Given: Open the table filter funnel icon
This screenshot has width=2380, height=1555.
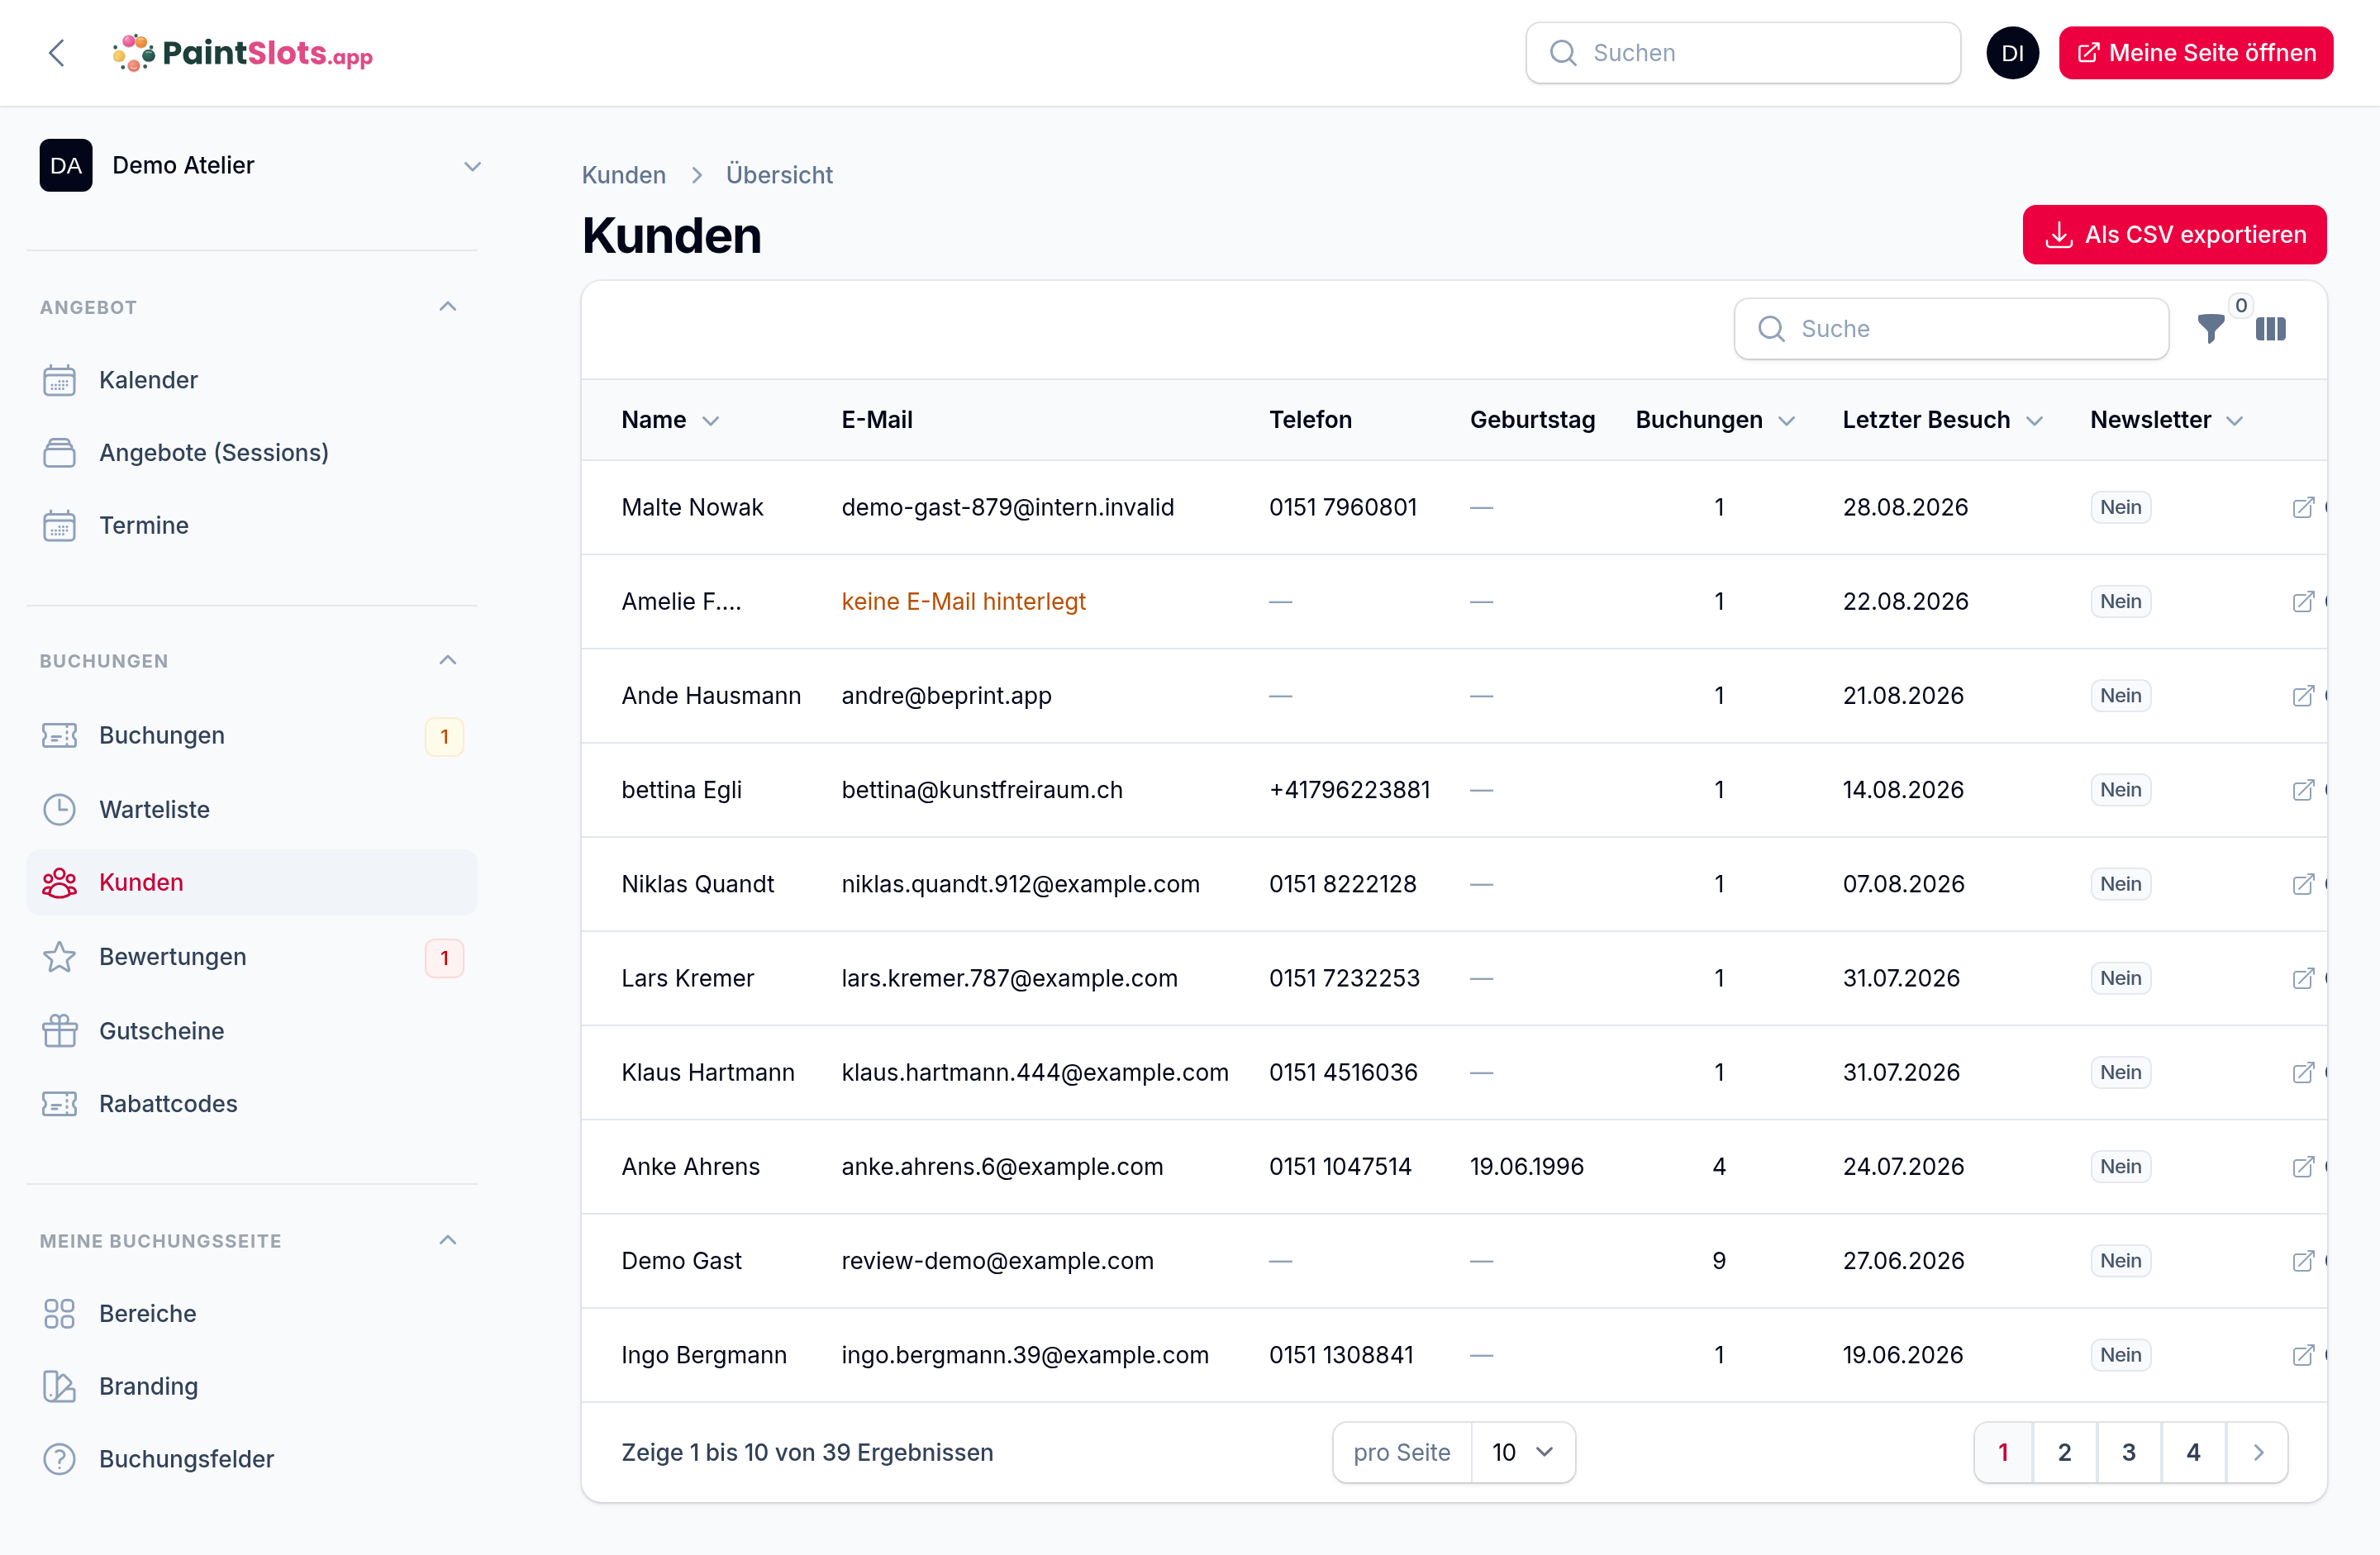Looking at the screenshot, I should (2211, 328).
